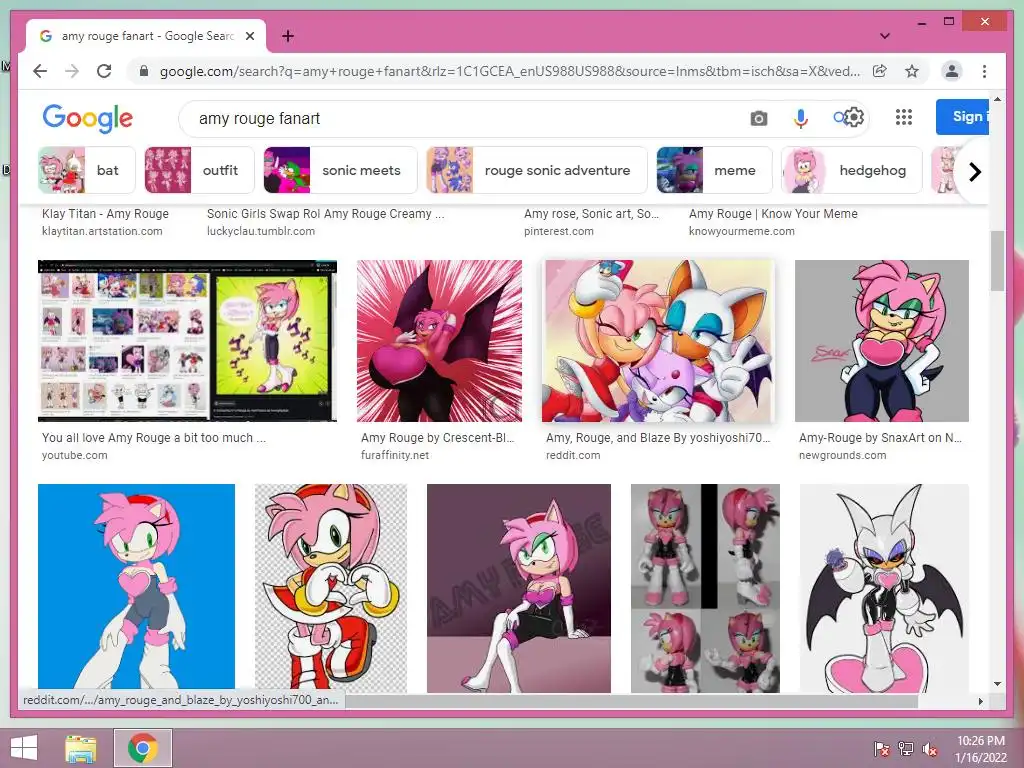This screenshot has width=1024, height=768.
Task: Click the Sign in button
Action: (962, 117)
